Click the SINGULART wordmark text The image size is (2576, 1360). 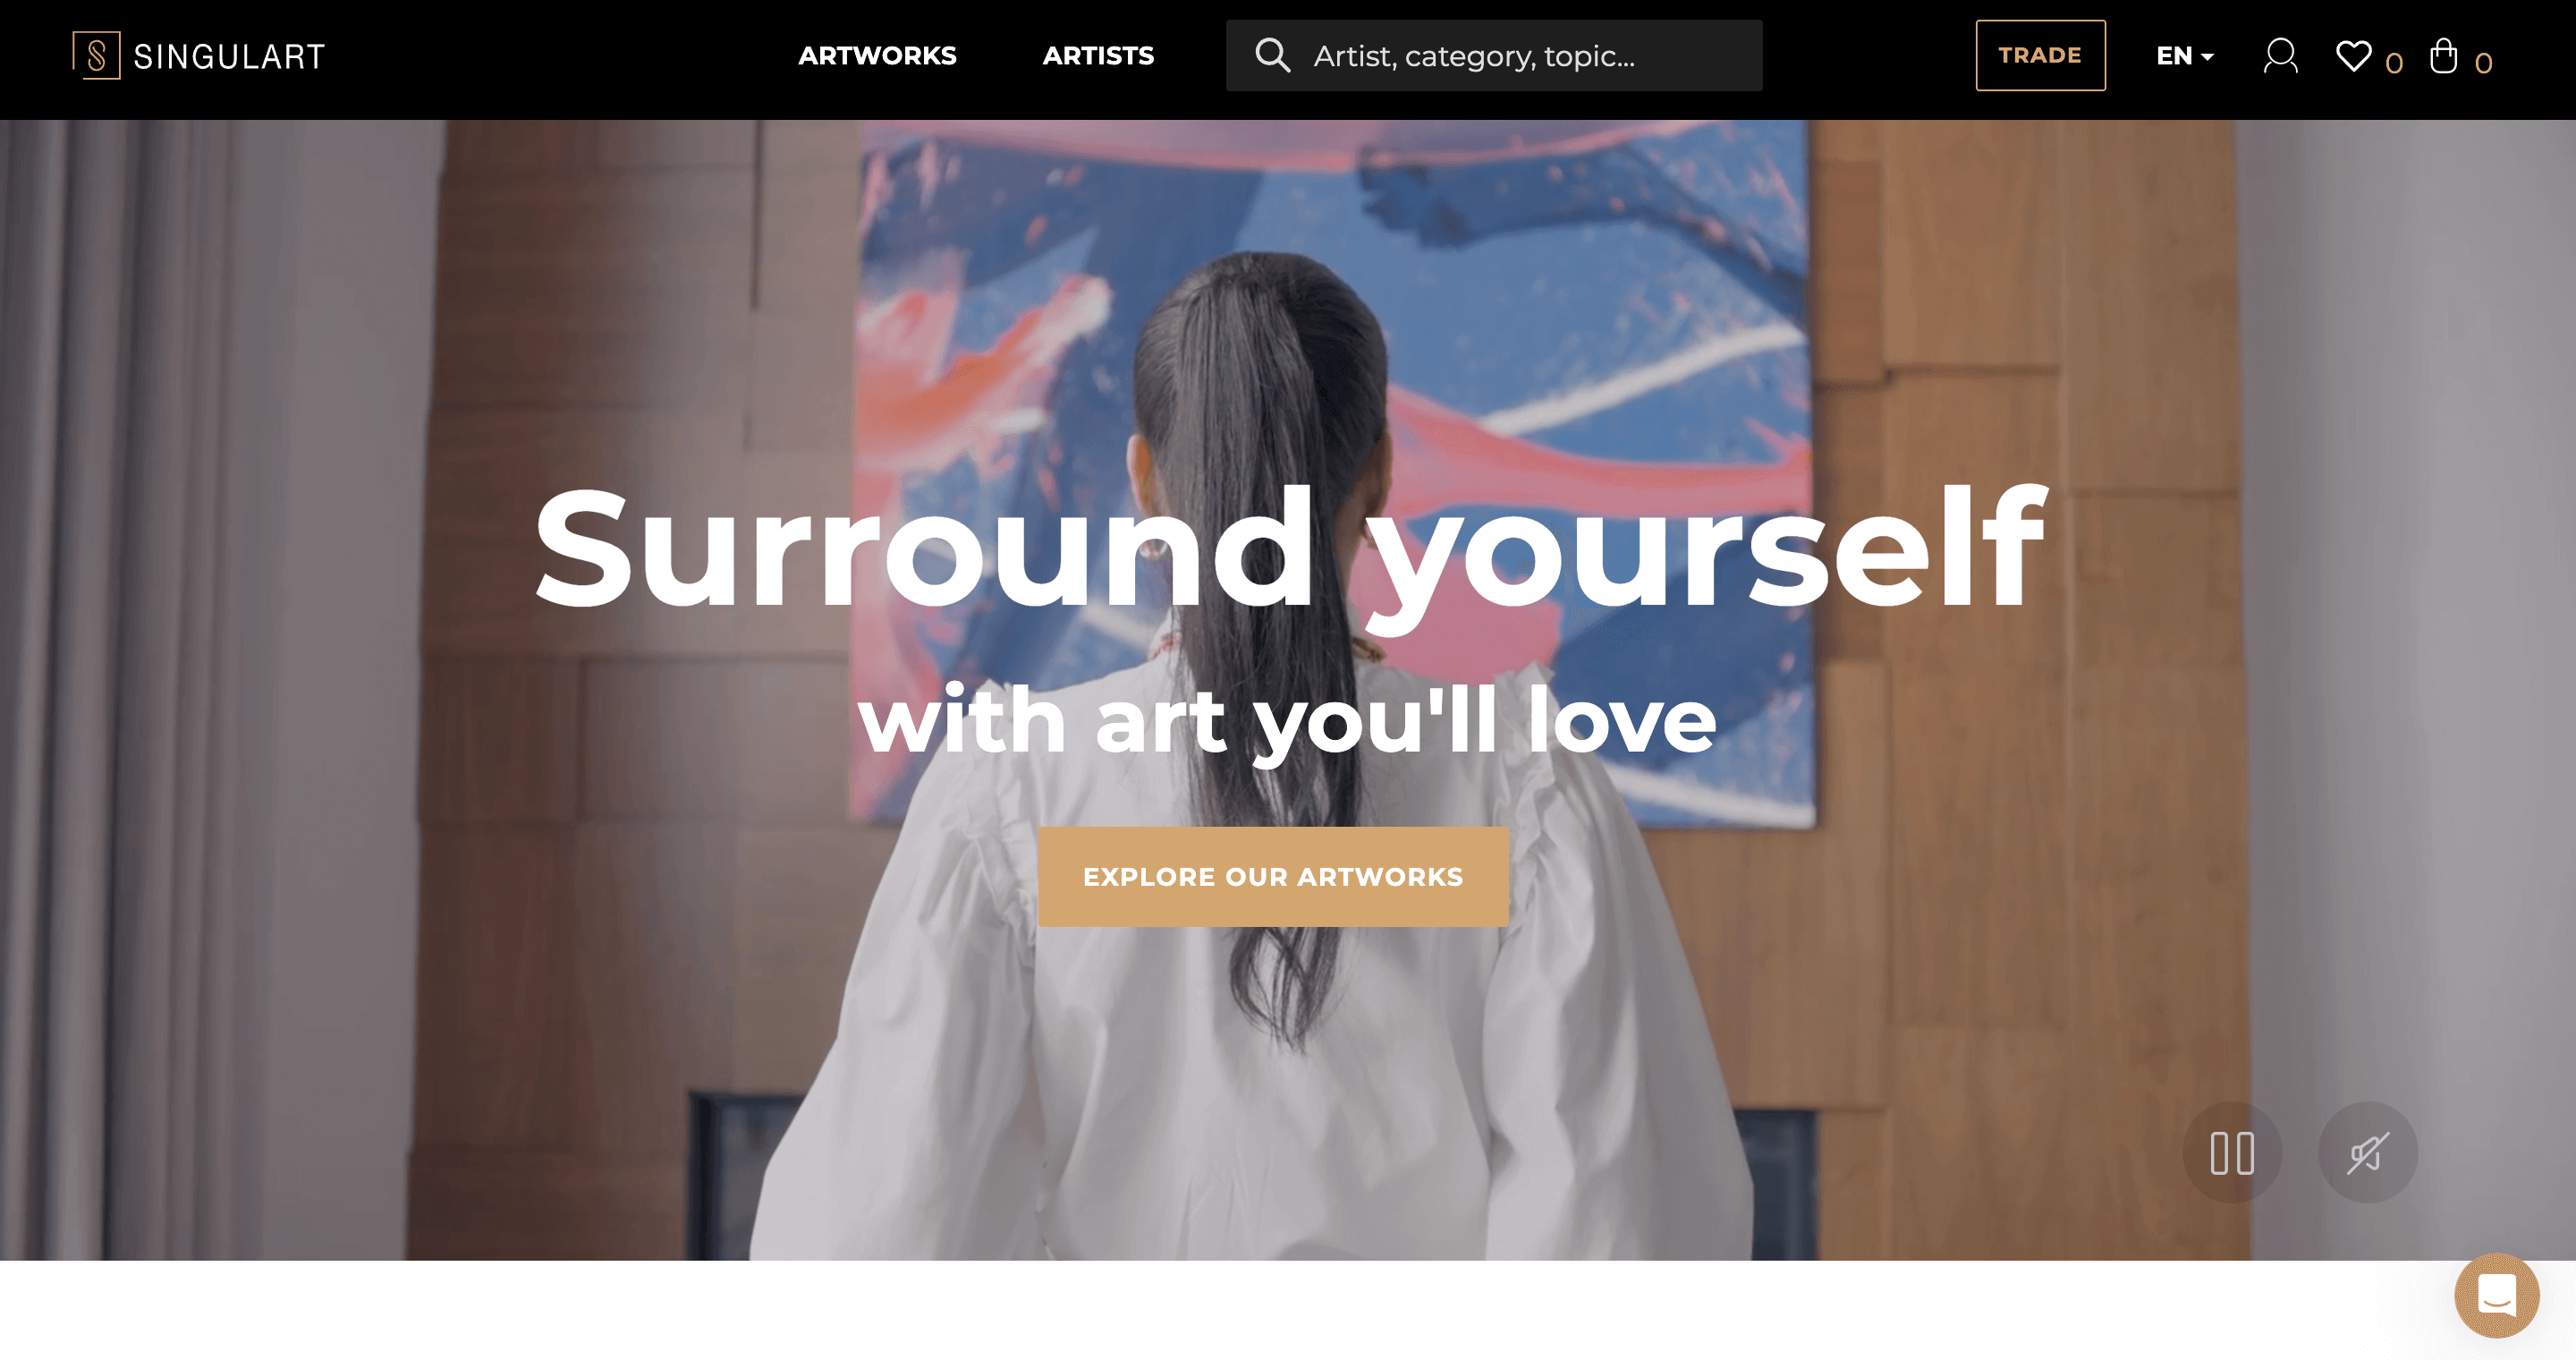tap(229, 57)
